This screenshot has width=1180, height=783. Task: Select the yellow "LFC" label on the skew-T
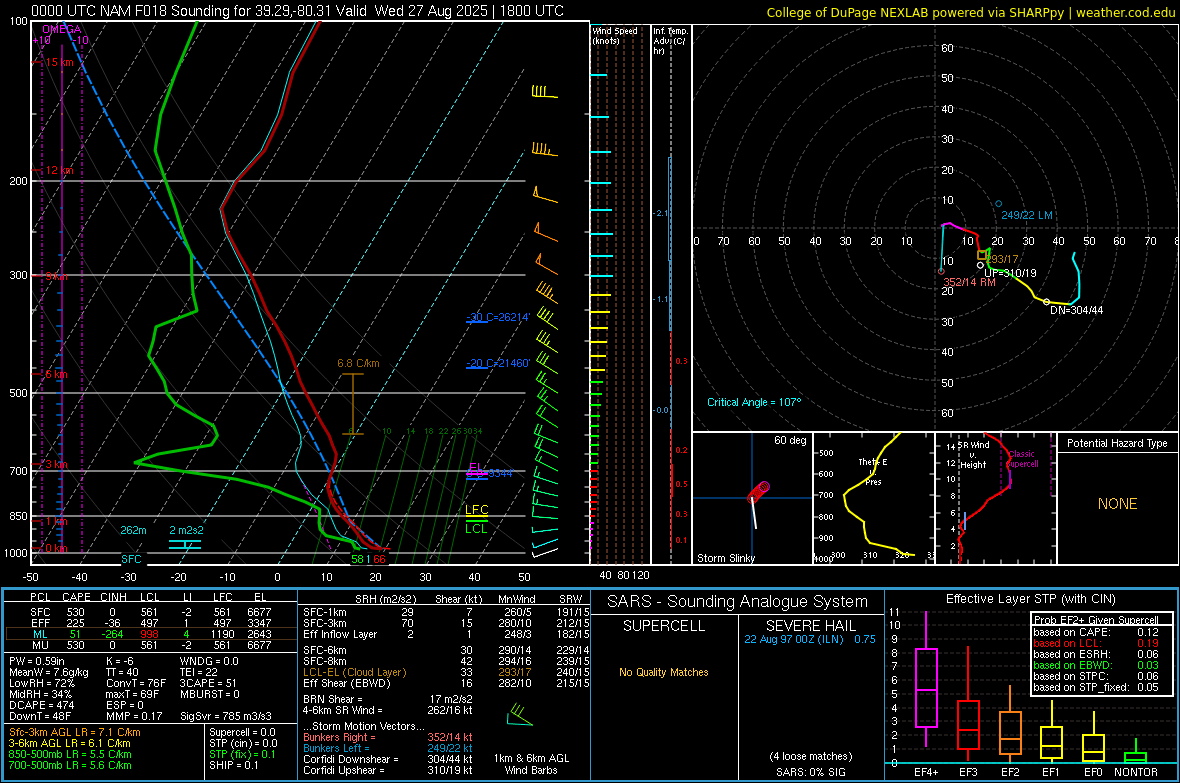pos(477,510)
